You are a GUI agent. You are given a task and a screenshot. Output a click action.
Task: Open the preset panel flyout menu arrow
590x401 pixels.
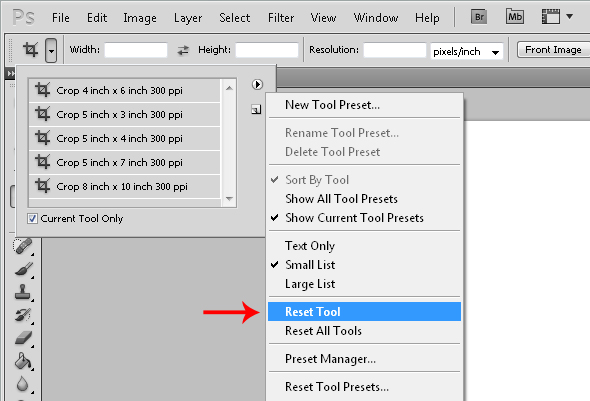click(x=257, y=84)
